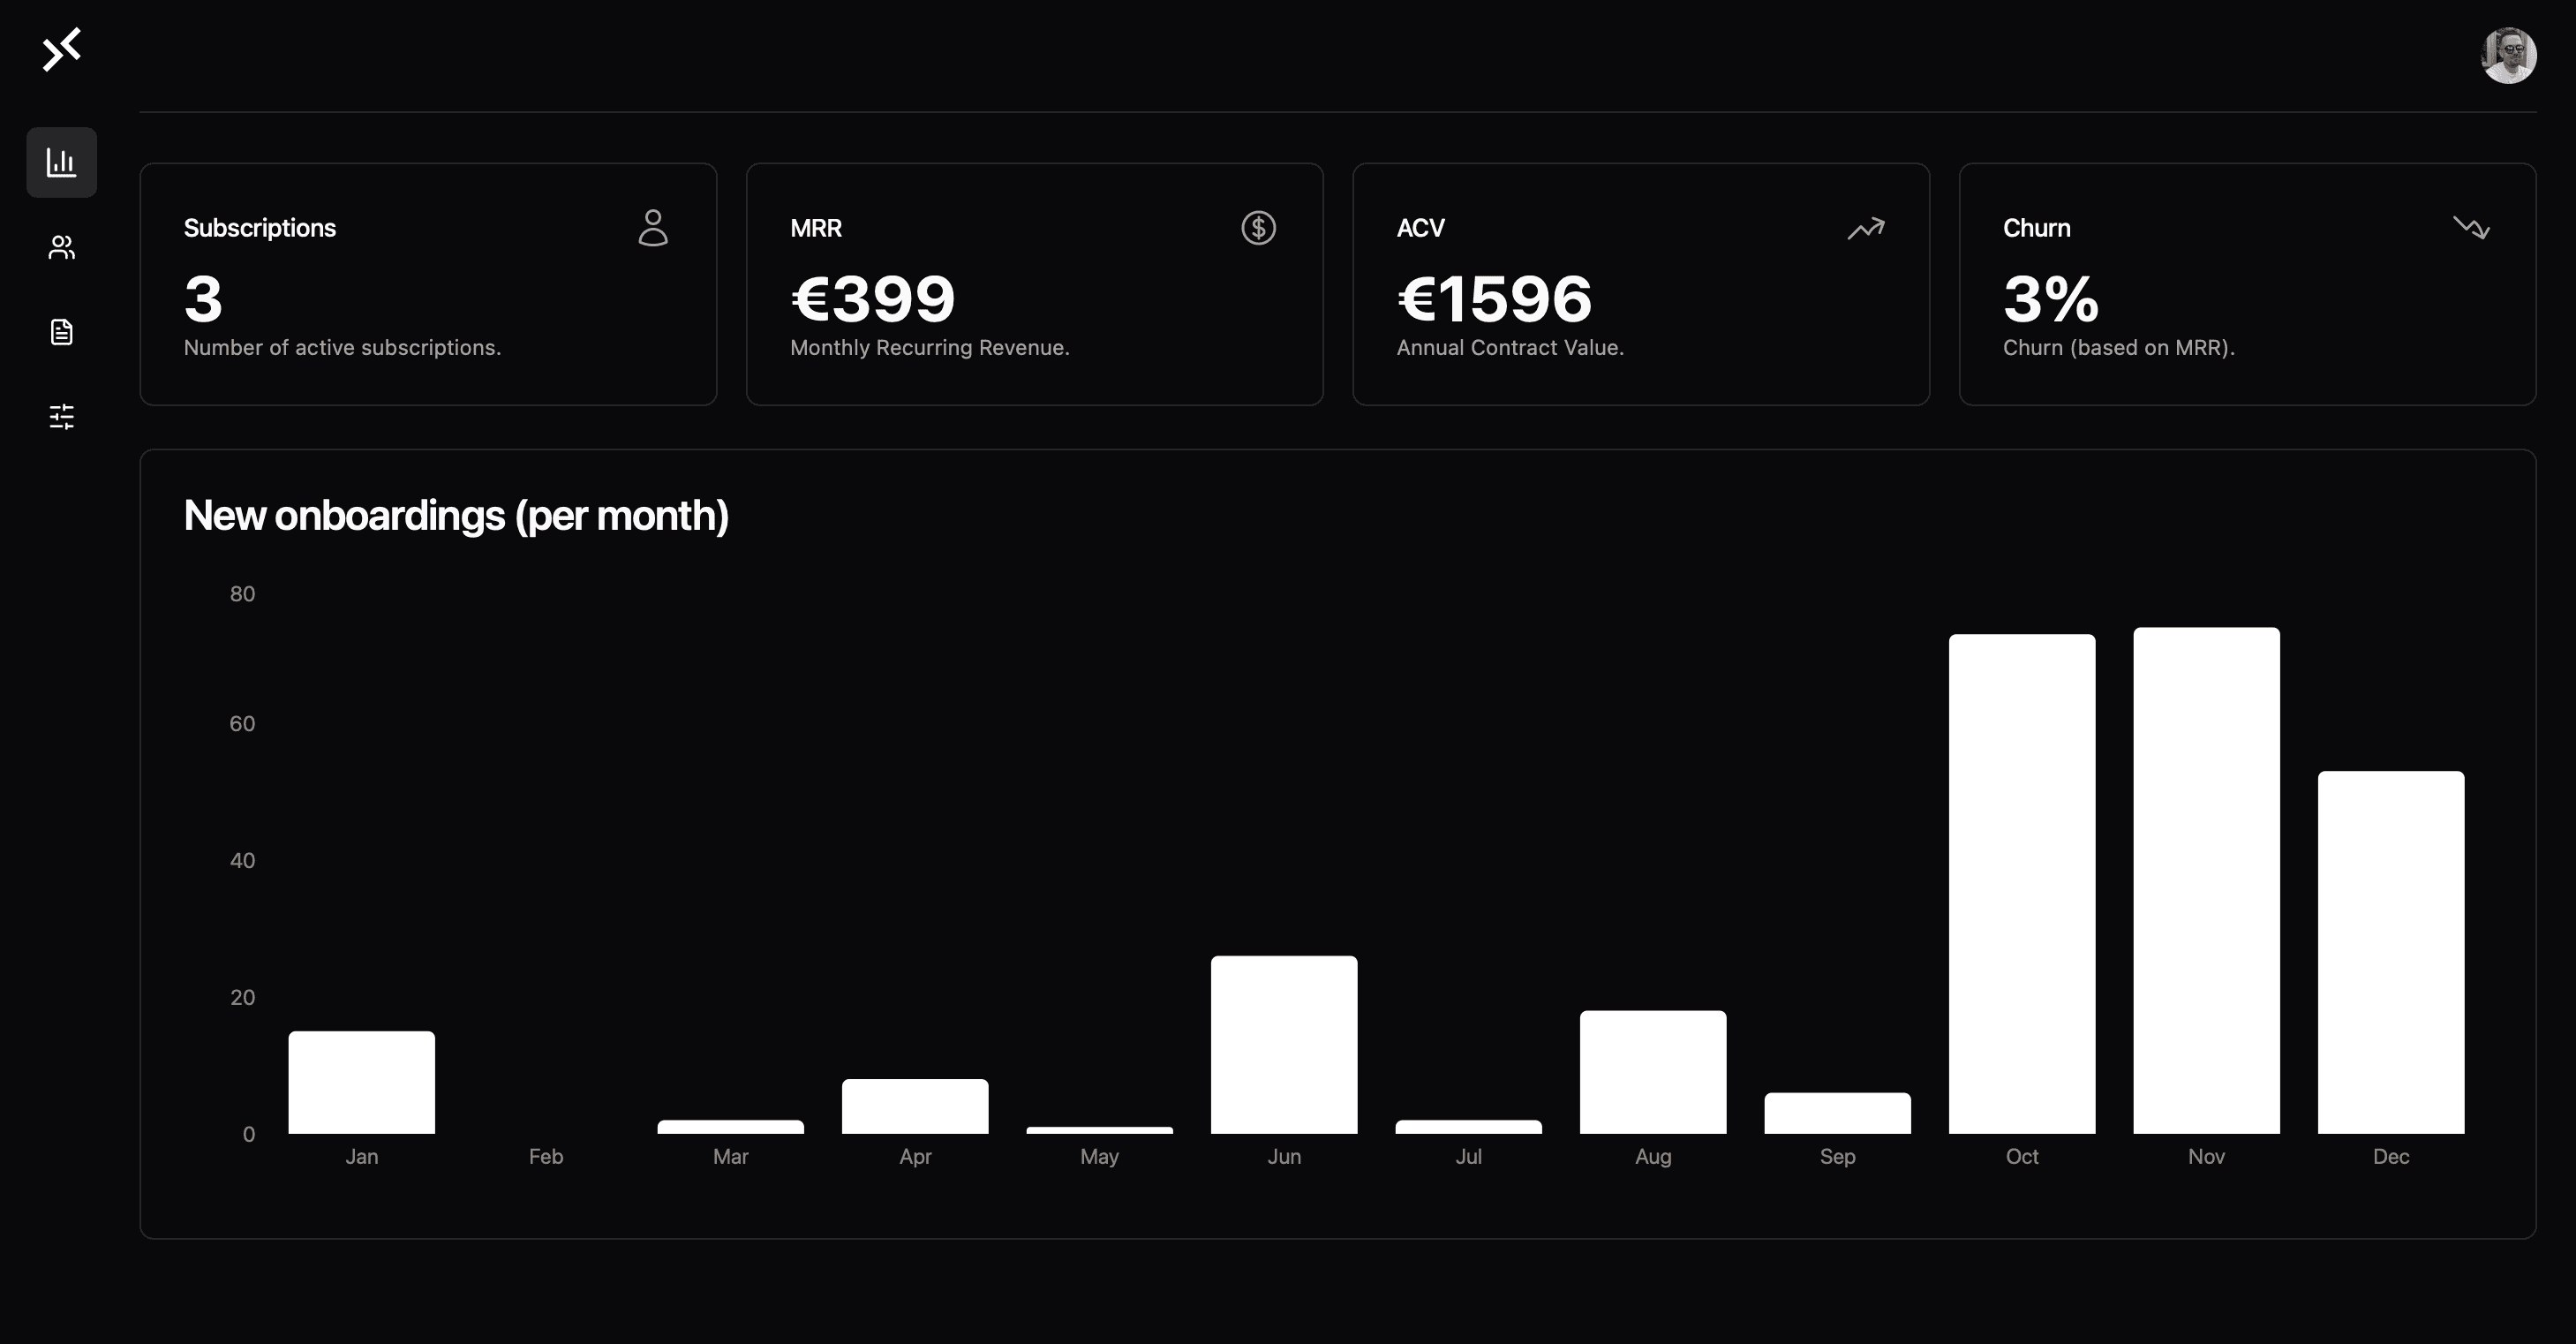Open the users sidebar icon
This screenshot has height=1344, width=2576.
click(61, 247)
